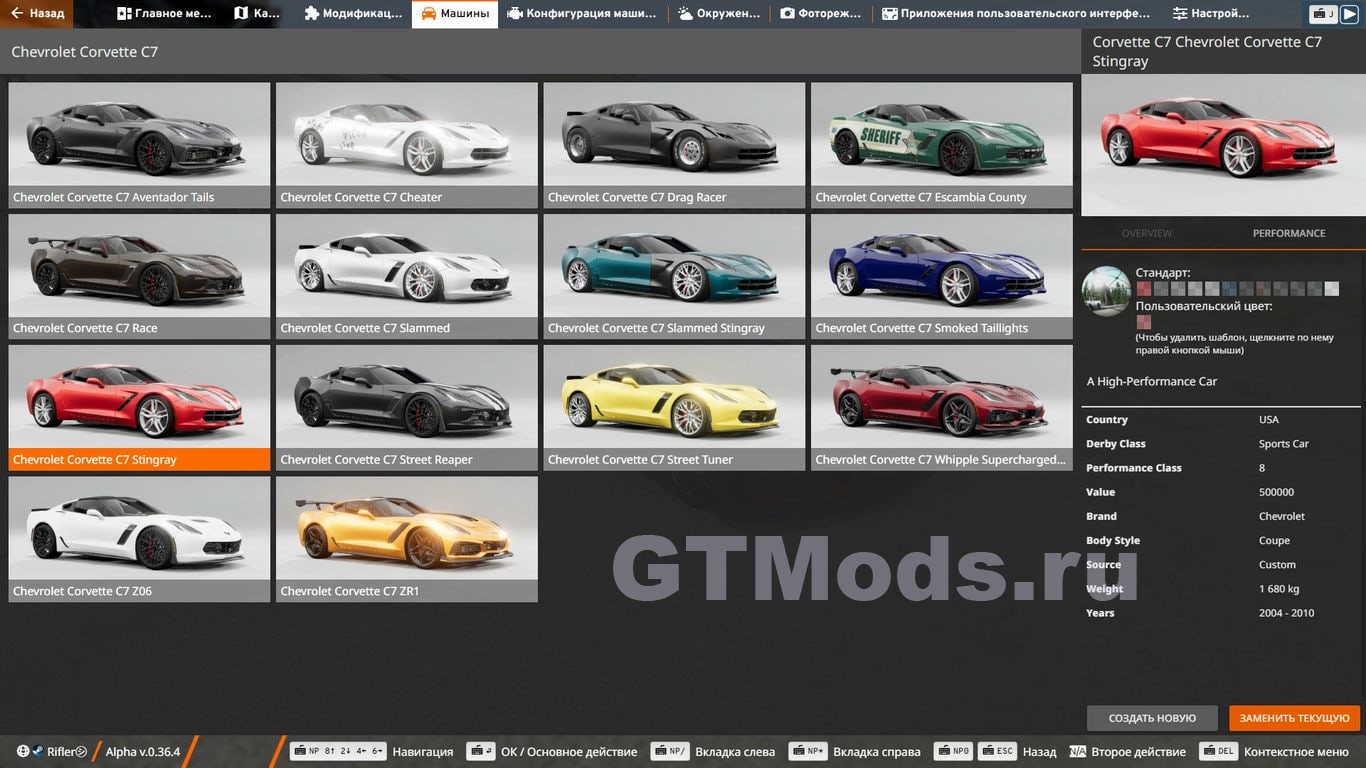1366x768 pixels.
Task: Click the СОЗДАТЬ НОВУЮ button
Action: [1152, 718]
